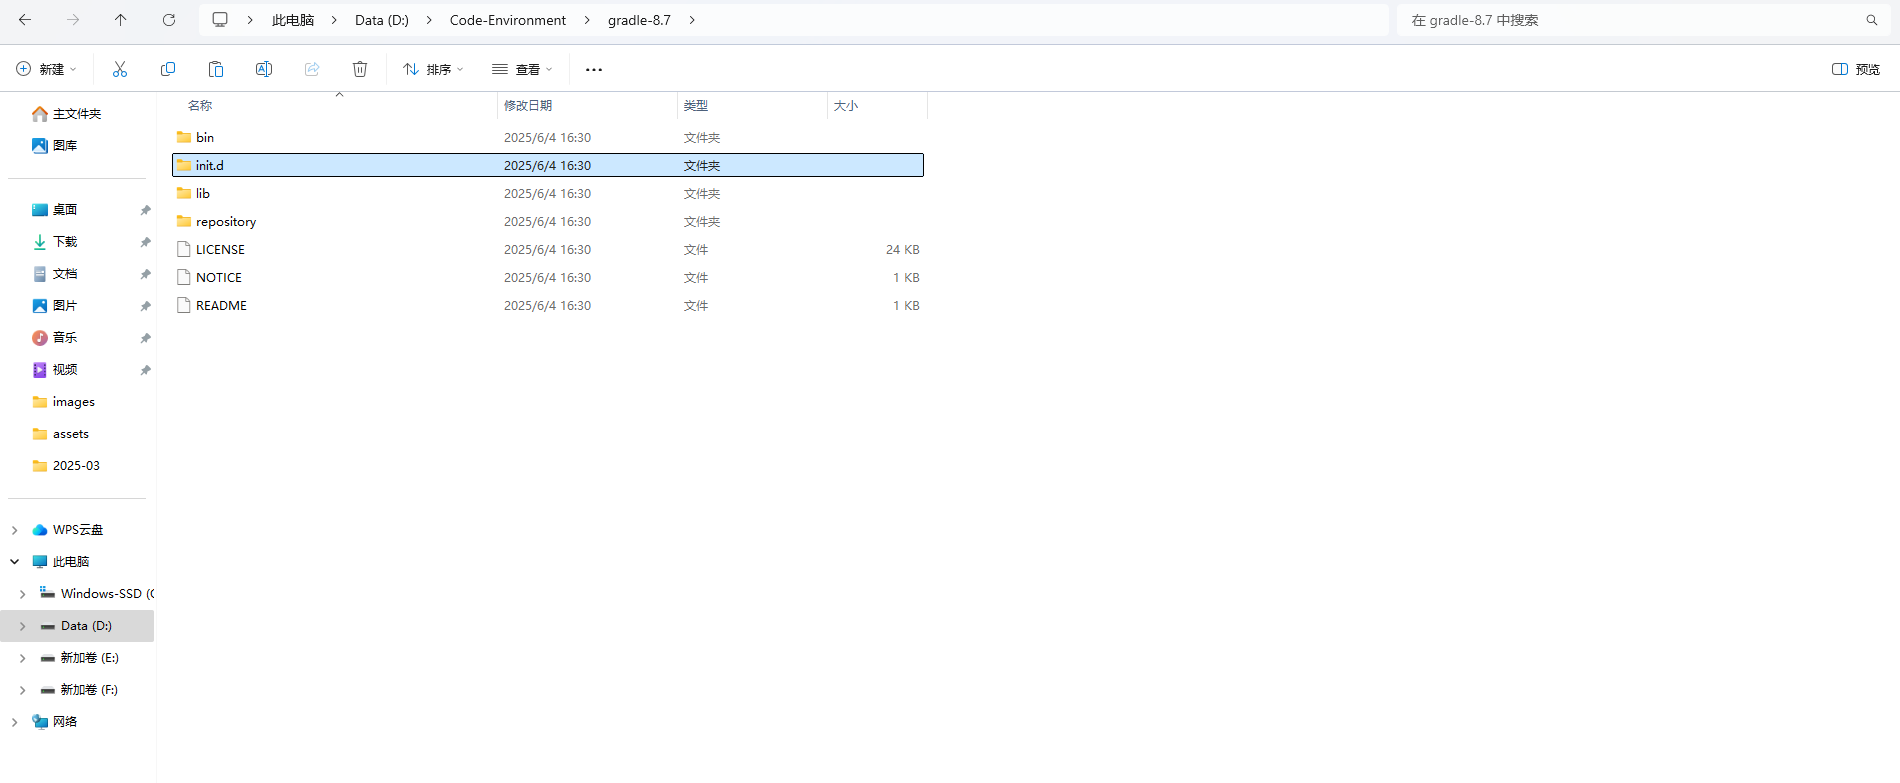Click the Paste clipboard icon
The width and height of the screenshot is (1900, 783).
[216, 69]
